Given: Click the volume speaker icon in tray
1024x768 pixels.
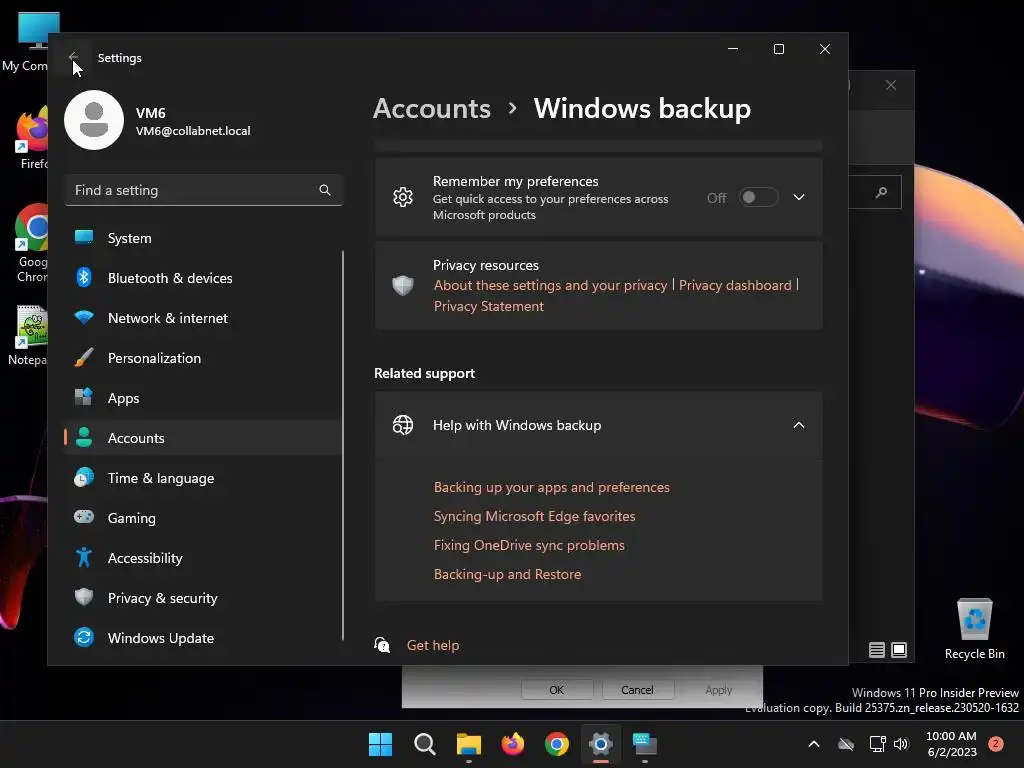Looking at the screenshot, I should click(901, 744).
